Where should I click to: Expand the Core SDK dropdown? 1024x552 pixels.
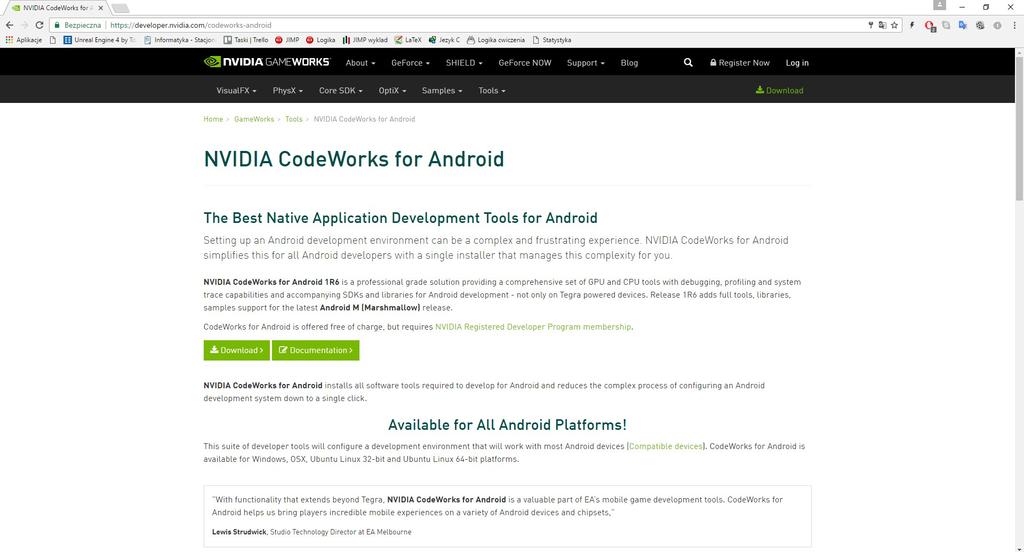tap(340, 91)
